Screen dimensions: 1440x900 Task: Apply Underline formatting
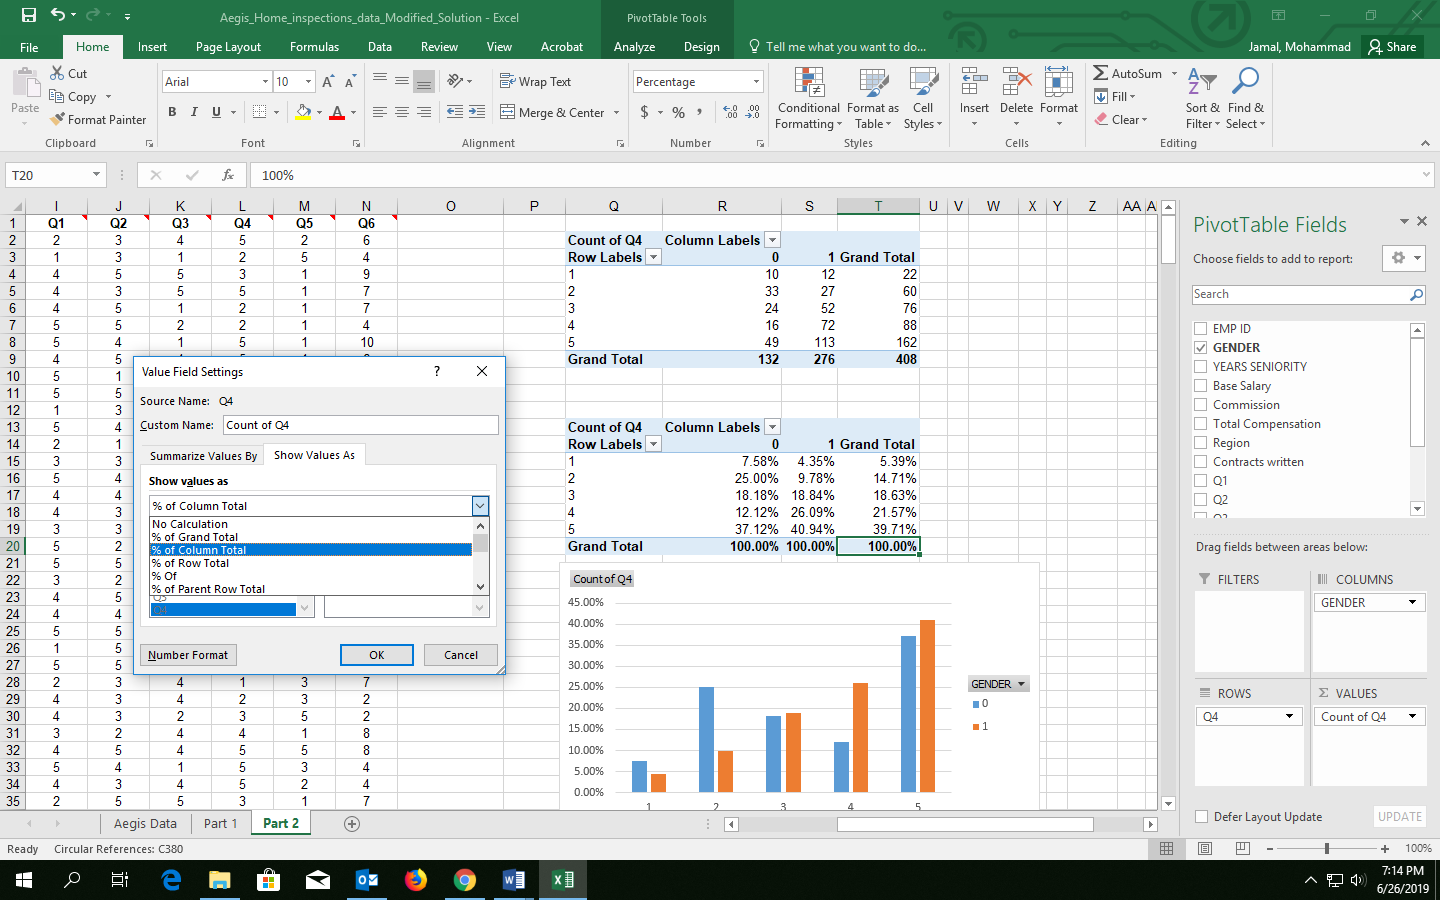(x=216, y=112)
